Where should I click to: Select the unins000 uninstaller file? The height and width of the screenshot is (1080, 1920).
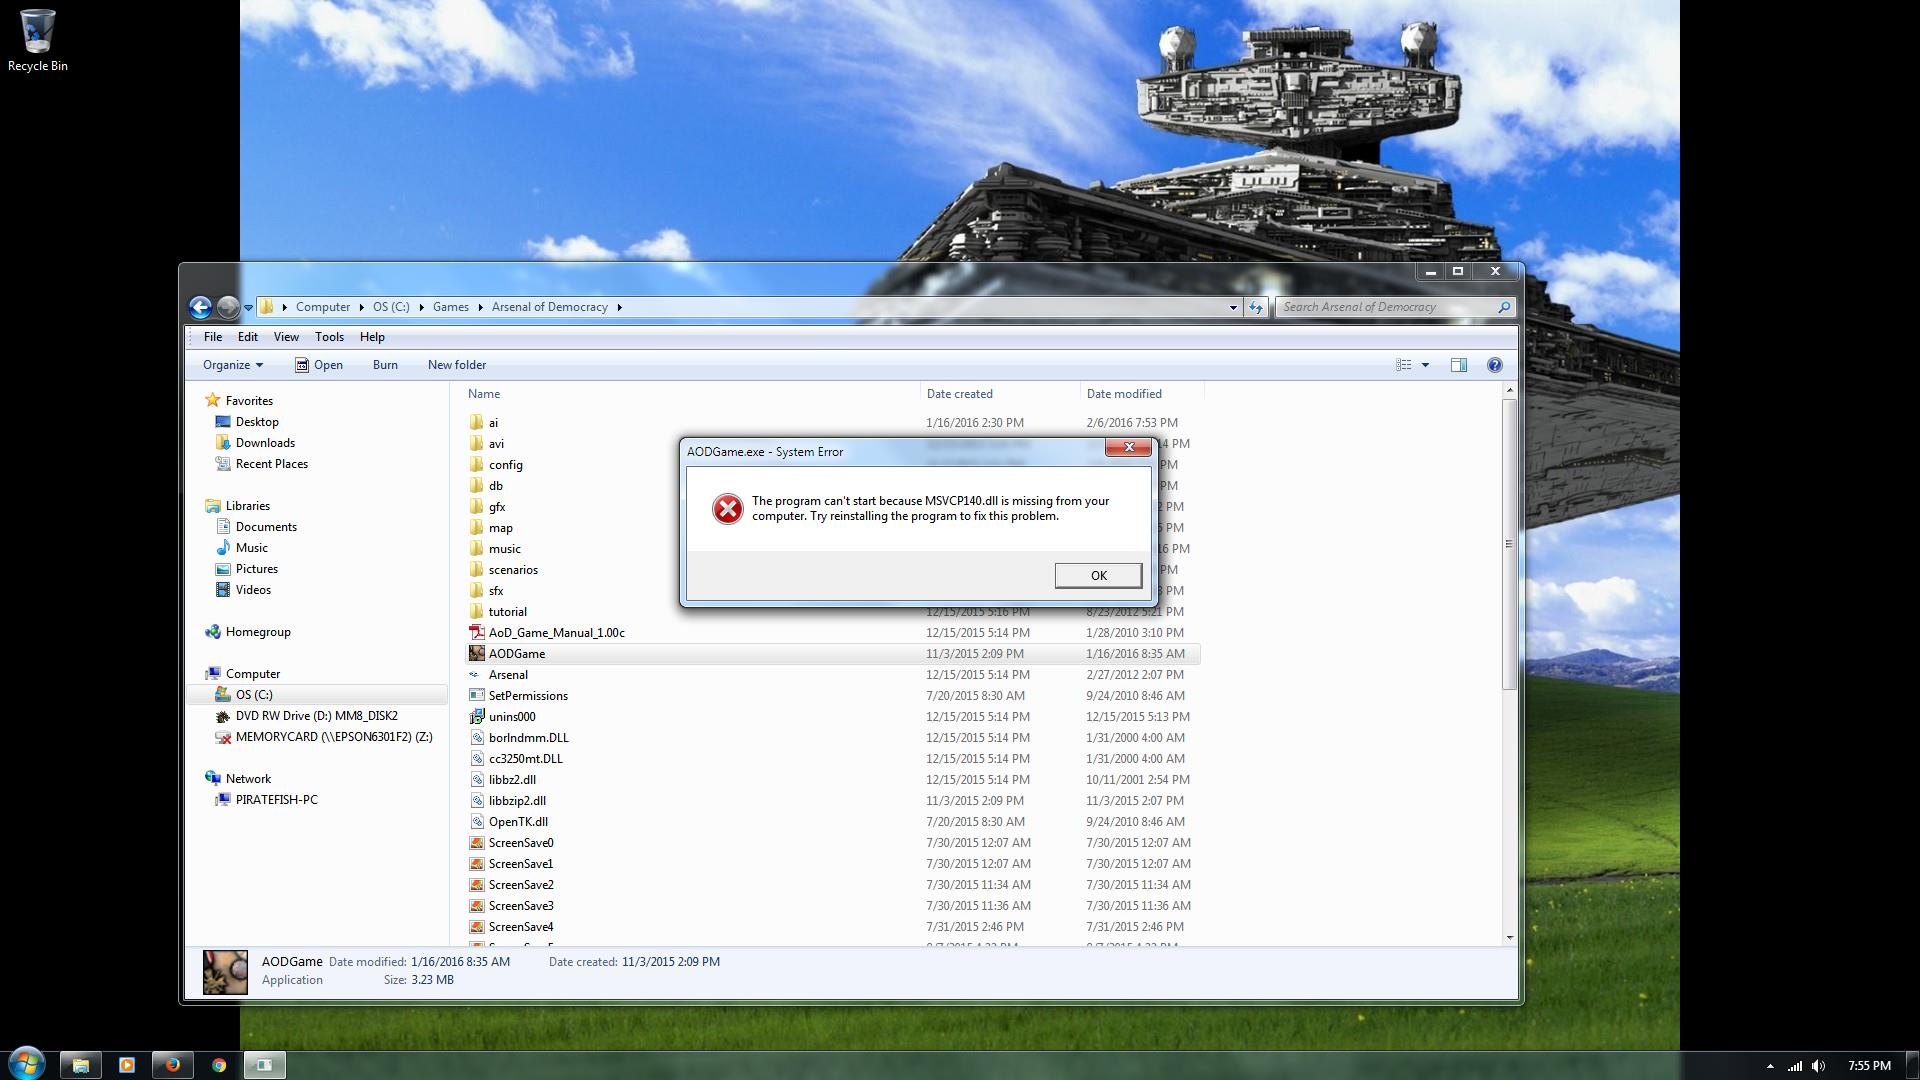512,717
